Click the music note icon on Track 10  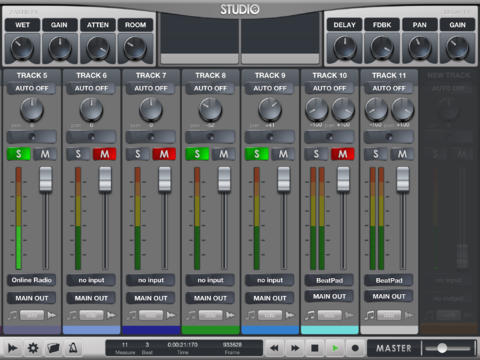point(310,315)
